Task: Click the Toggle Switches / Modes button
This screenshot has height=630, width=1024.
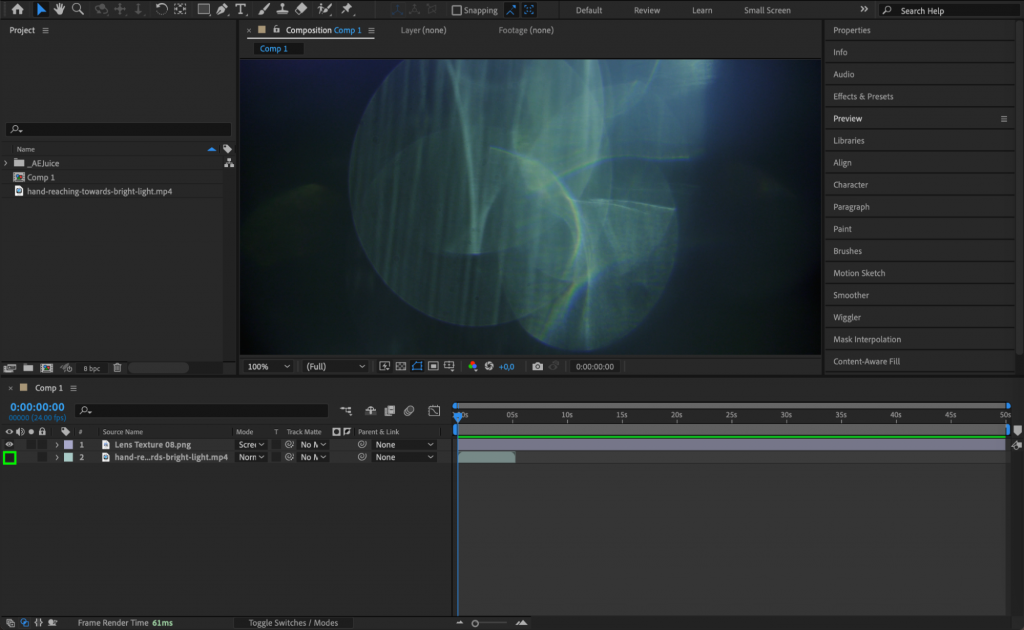Action: point(294,622)
